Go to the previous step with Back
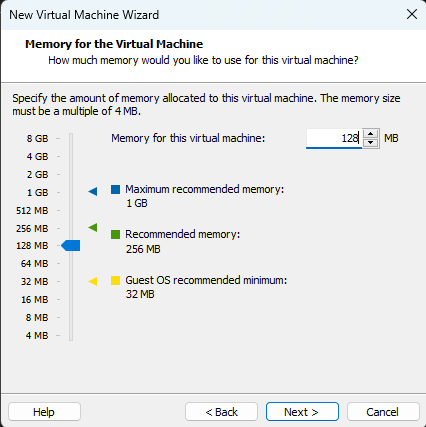The width and height of the screenshot is (426, 427). coord(221,412)
